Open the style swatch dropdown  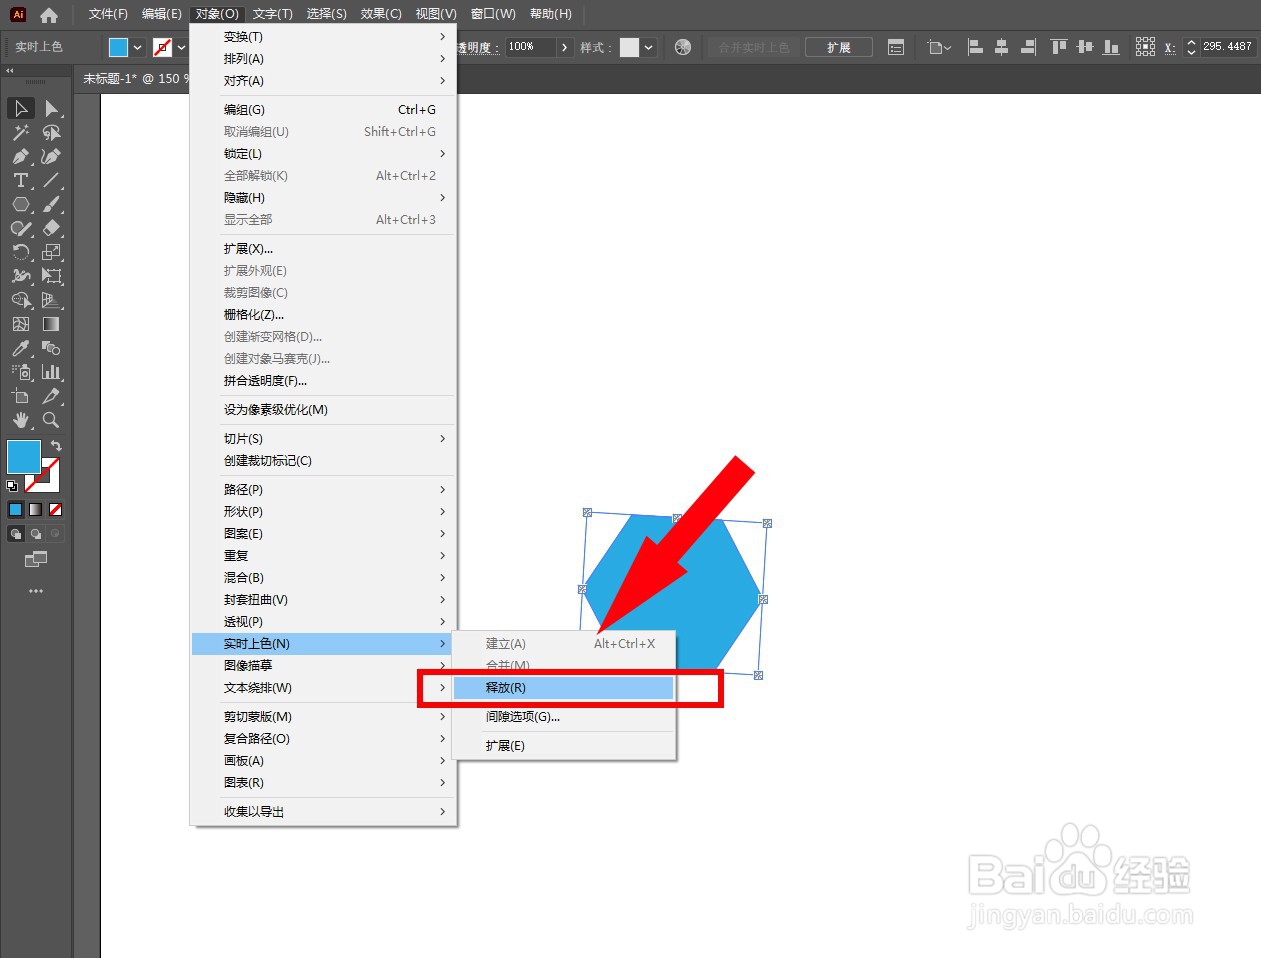click(649, 47)
